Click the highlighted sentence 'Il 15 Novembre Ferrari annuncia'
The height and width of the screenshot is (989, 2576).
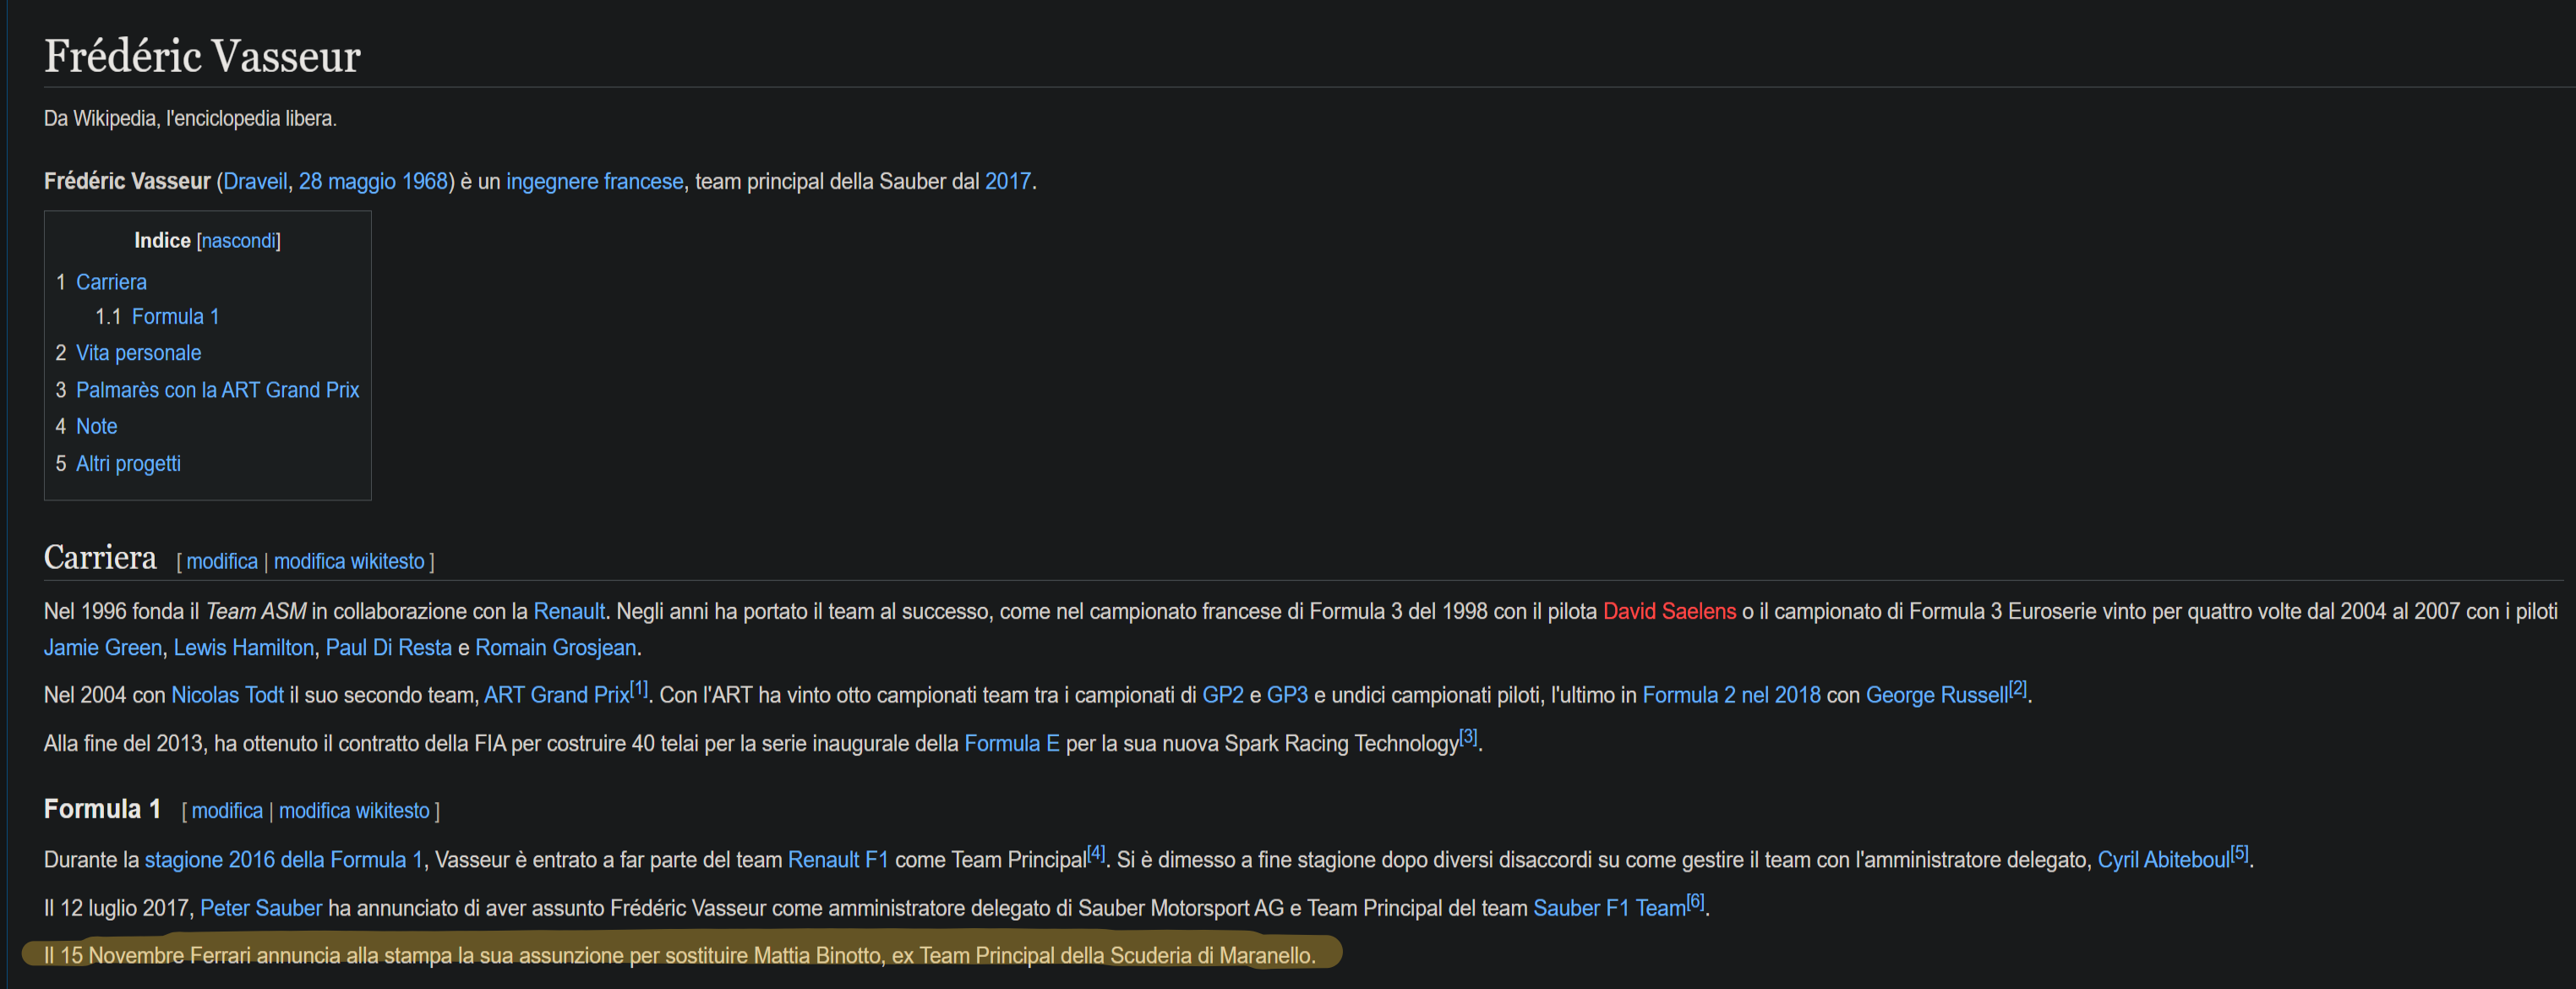point(680,956)
